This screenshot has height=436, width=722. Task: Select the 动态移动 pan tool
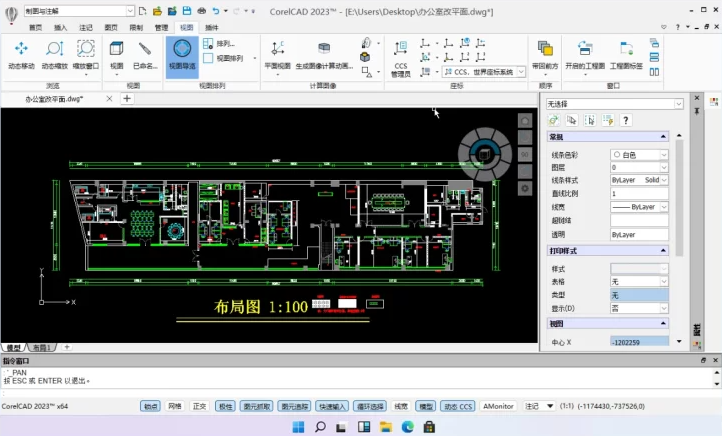(21, 54)
